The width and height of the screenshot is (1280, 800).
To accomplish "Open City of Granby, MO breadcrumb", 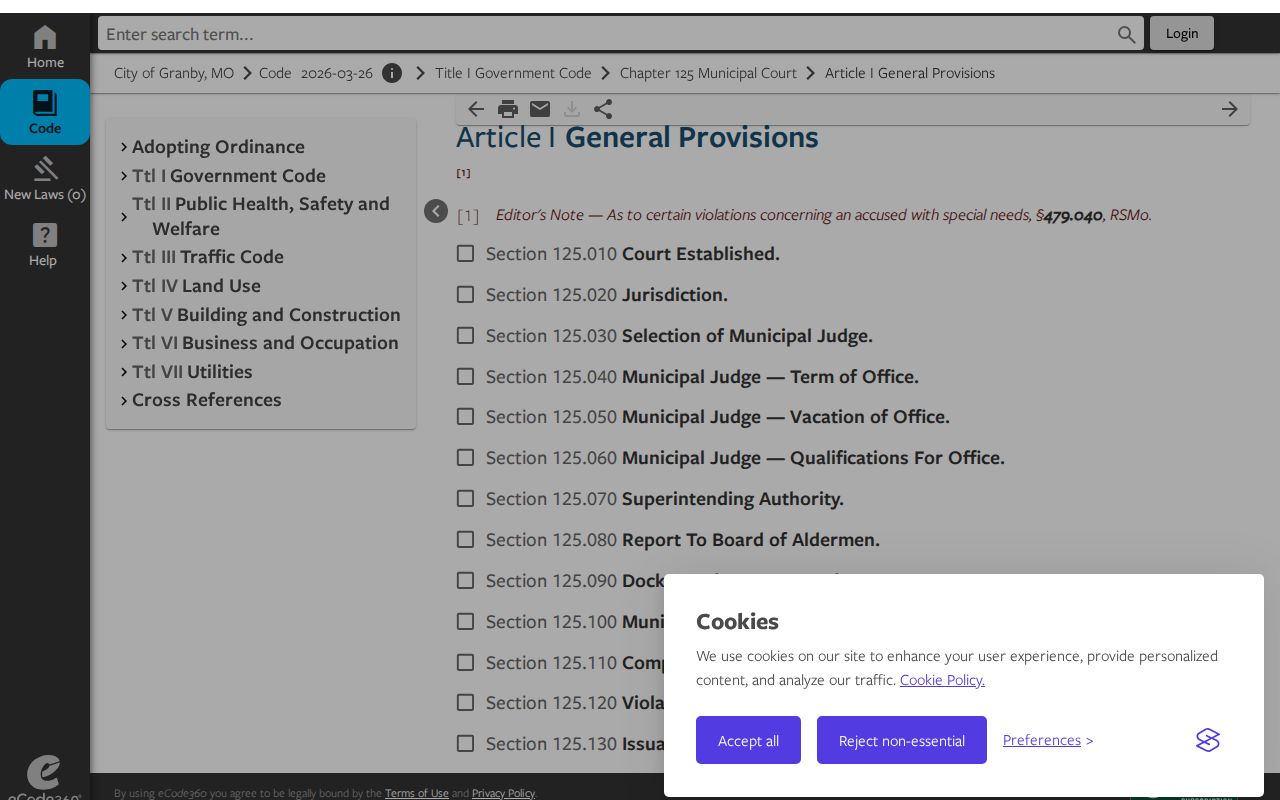I will pos(174,73).
